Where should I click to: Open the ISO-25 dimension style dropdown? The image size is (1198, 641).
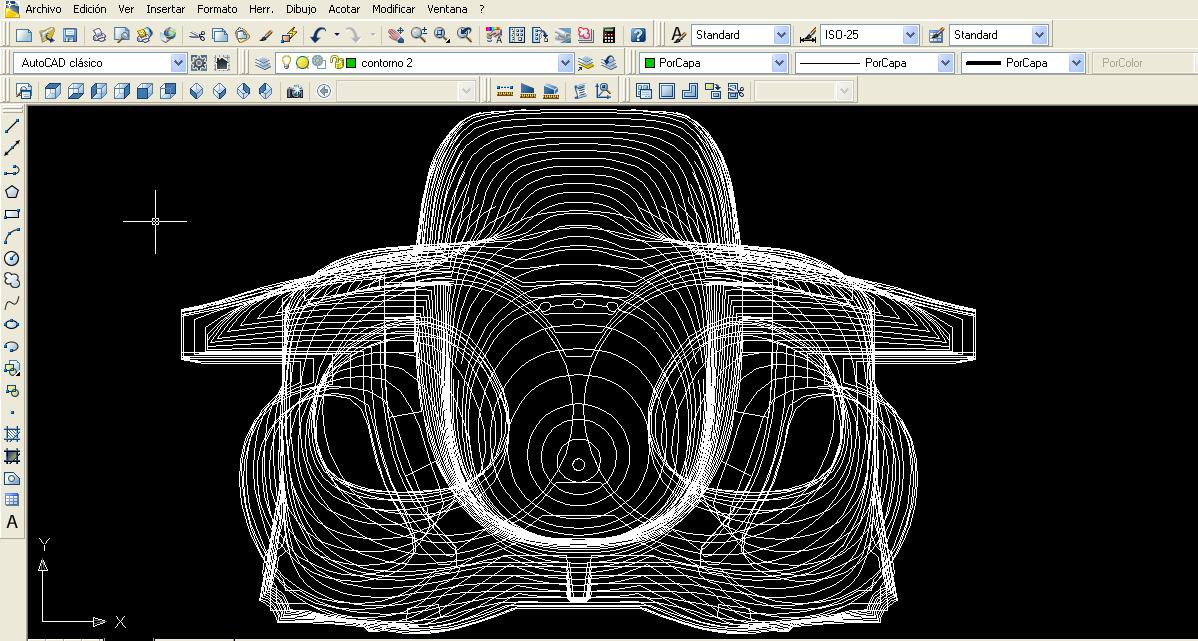[x=910, y=35]
